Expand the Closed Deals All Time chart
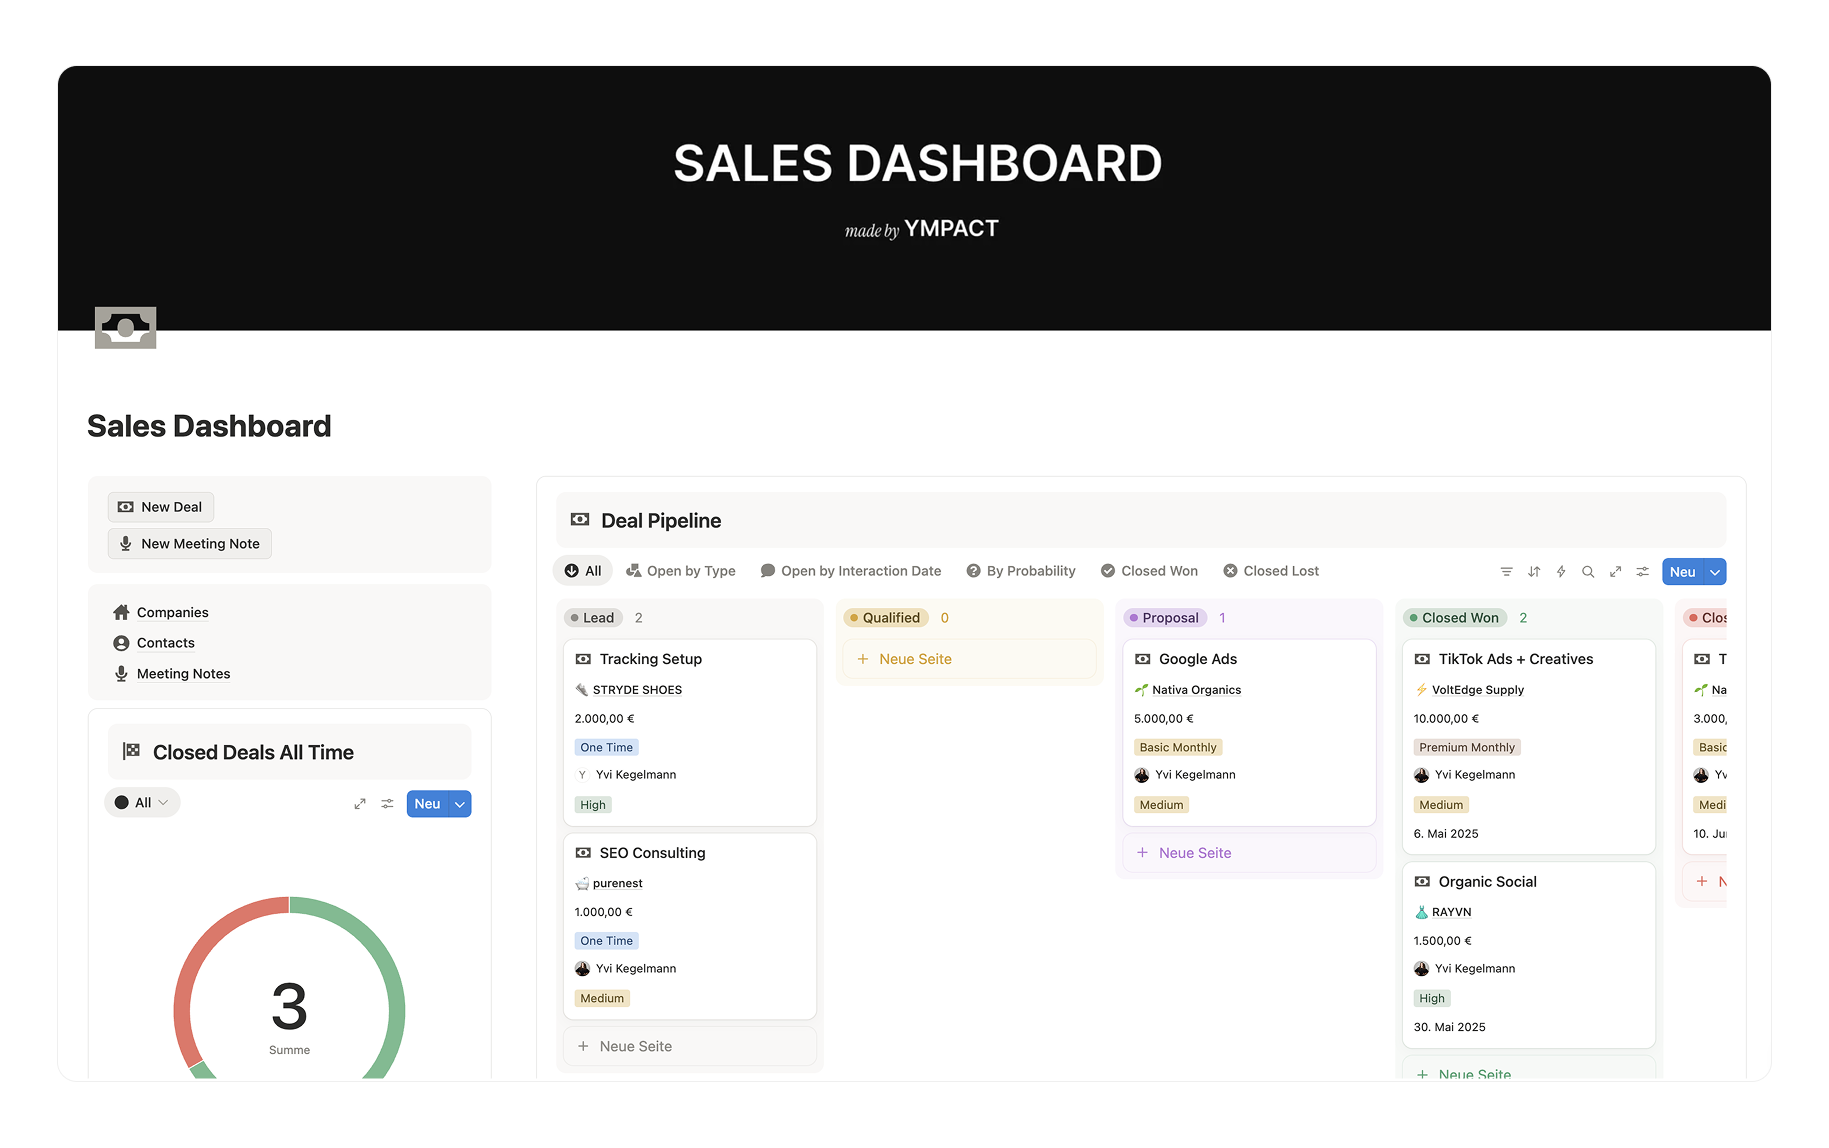Viewport: 1829px width, 1148px height. 360,804
